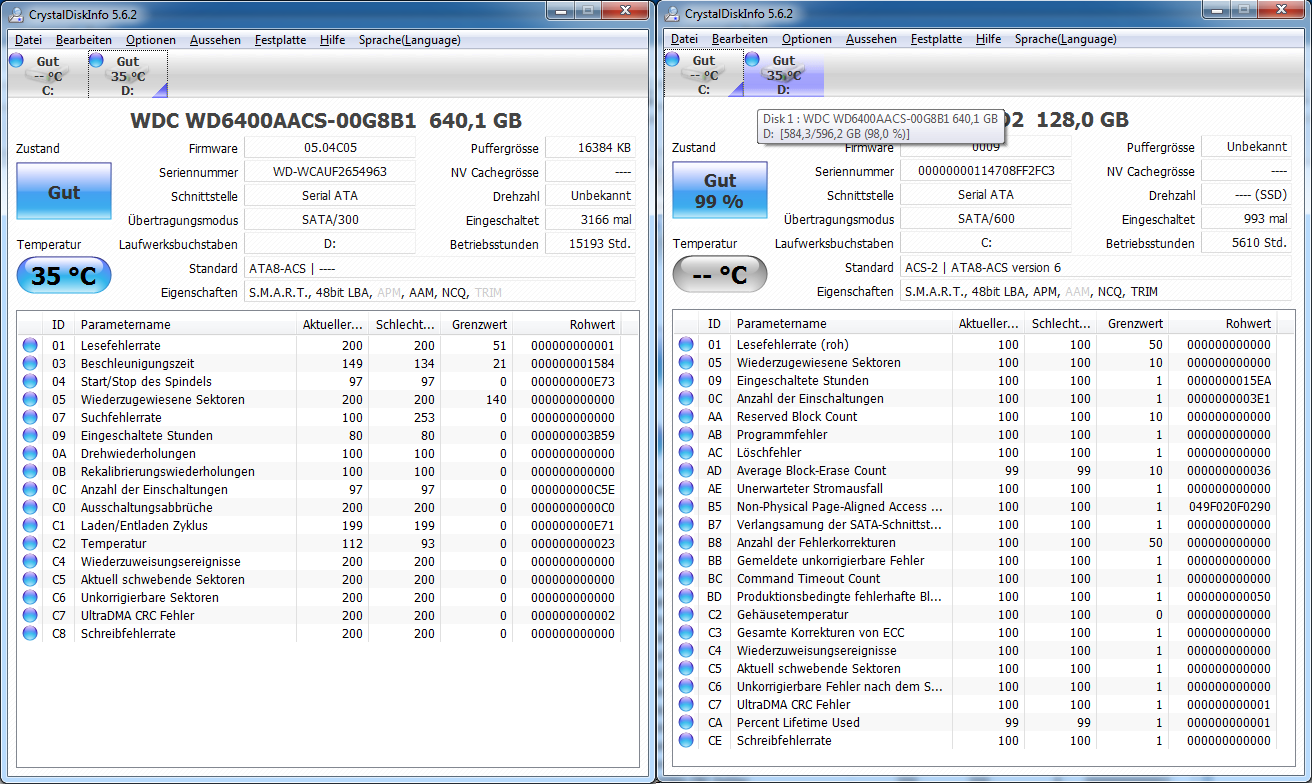Open Sprache(Language) menu in left window
The image size is (1312, 784).
410,40
